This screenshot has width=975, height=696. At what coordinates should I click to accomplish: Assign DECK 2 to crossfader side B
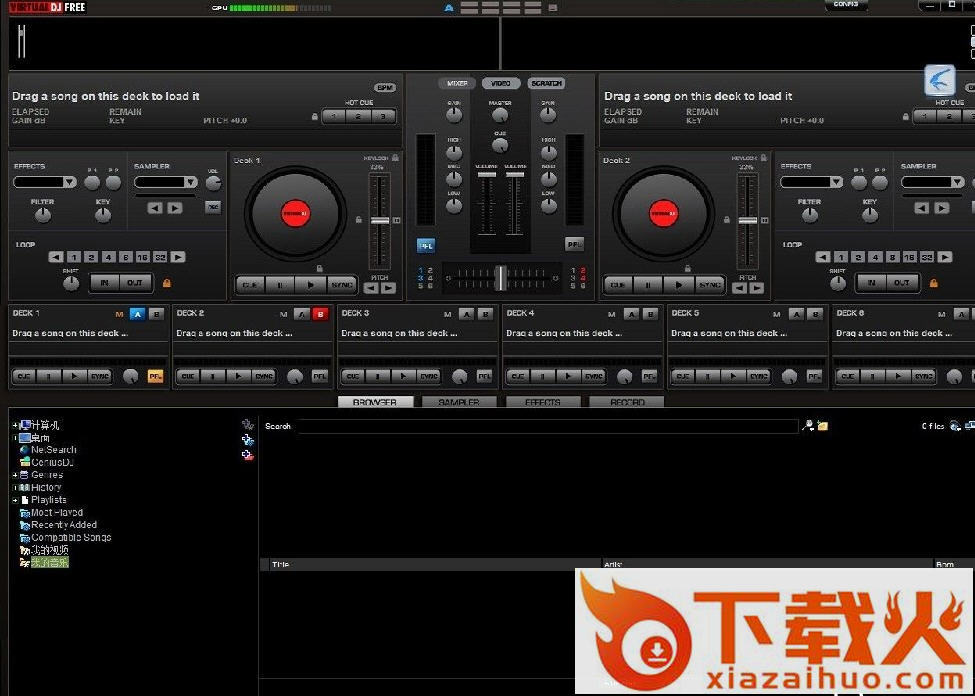[x=320, y=314]
